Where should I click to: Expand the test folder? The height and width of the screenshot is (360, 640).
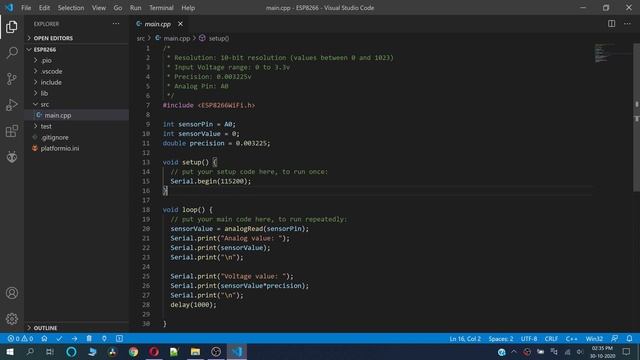(x=77, y=127)
